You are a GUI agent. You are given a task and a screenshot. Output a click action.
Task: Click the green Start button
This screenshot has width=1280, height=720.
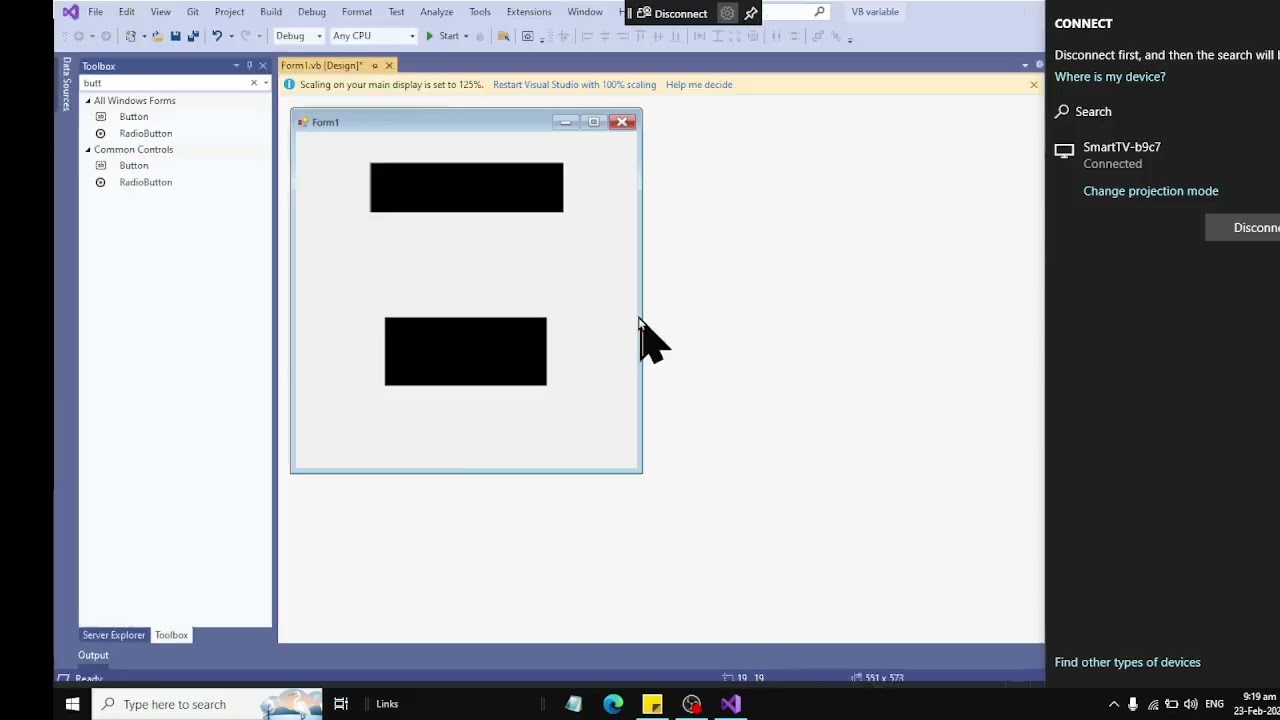pyautogui.click(x=442, y=36)
